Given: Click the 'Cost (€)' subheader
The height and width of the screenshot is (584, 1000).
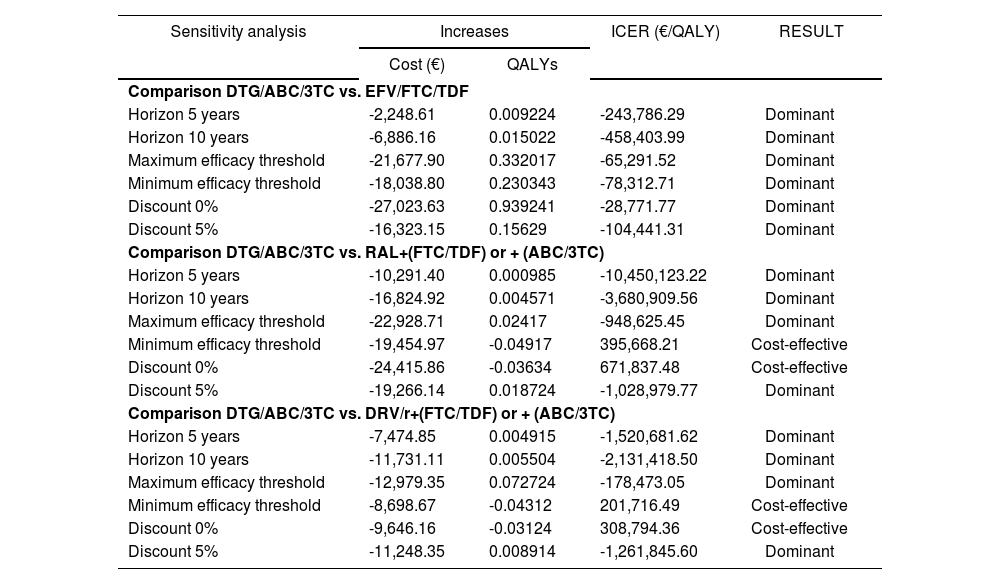Looking at the screenshot, I should (417, 65).
